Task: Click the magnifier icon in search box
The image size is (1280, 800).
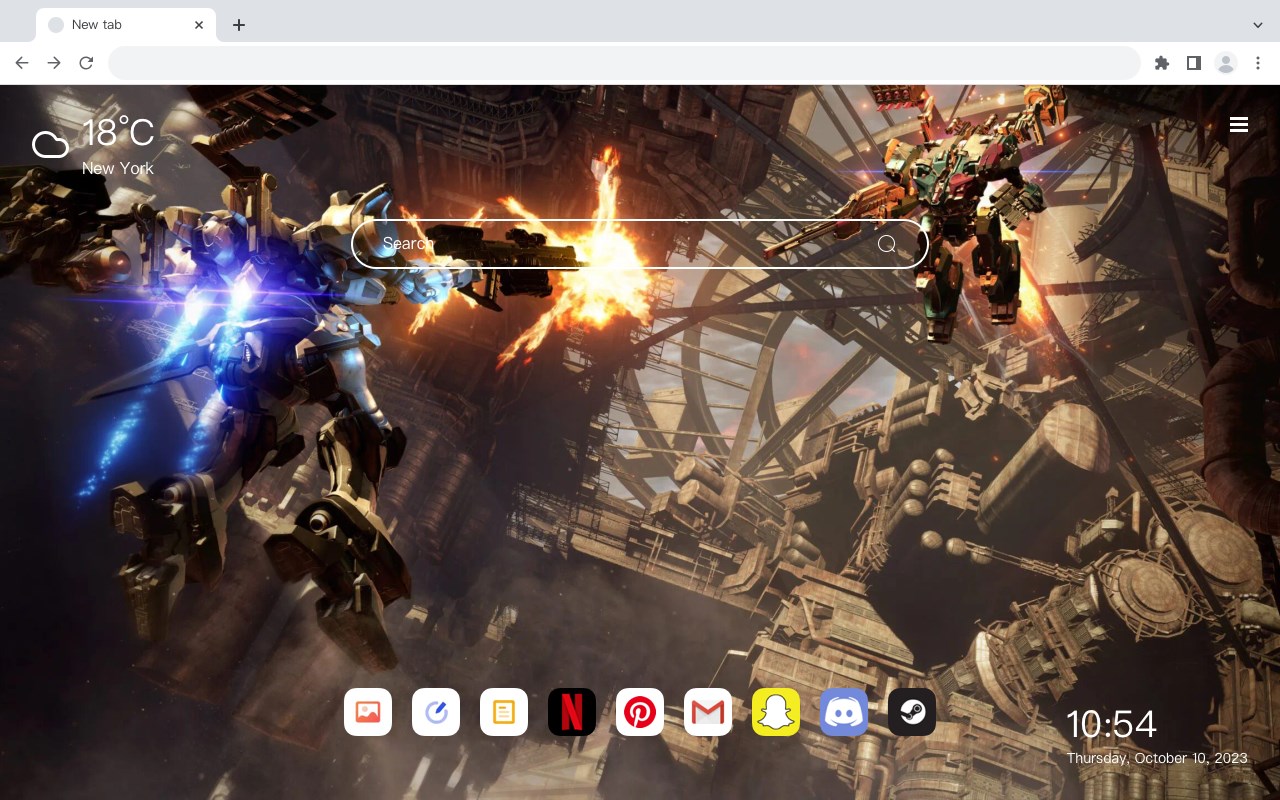Action: pos(887,244)
